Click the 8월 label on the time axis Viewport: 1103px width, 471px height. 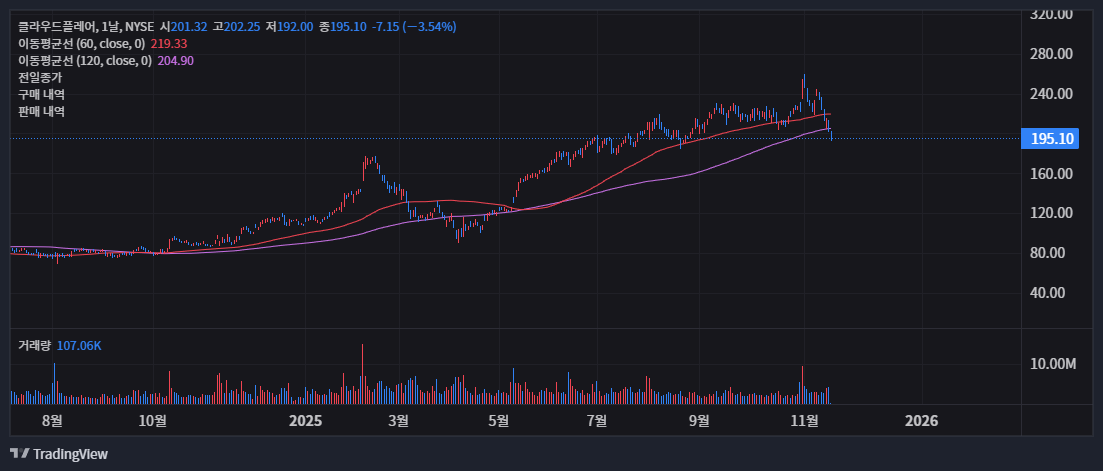[x=53, y=421]
